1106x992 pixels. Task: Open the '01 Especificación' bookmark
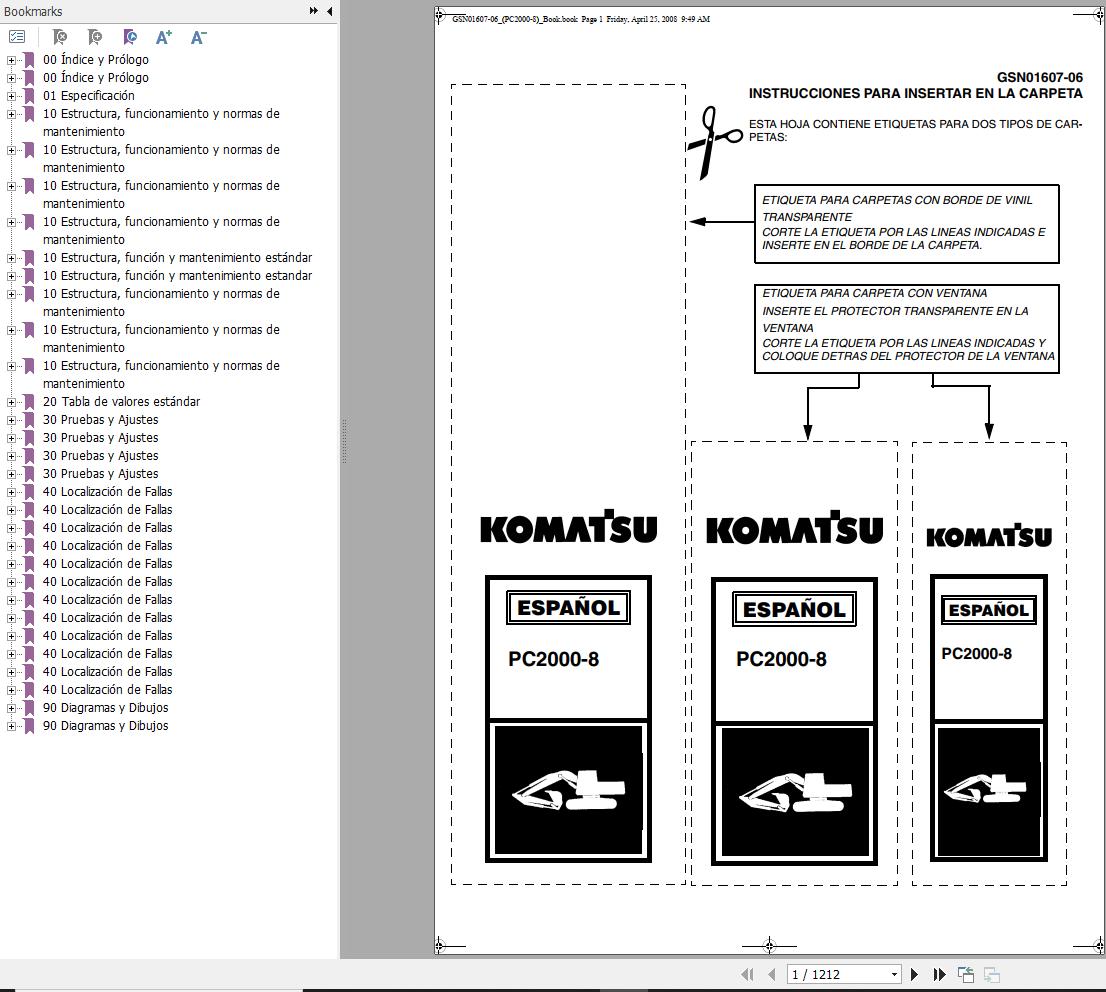point(89,96)
